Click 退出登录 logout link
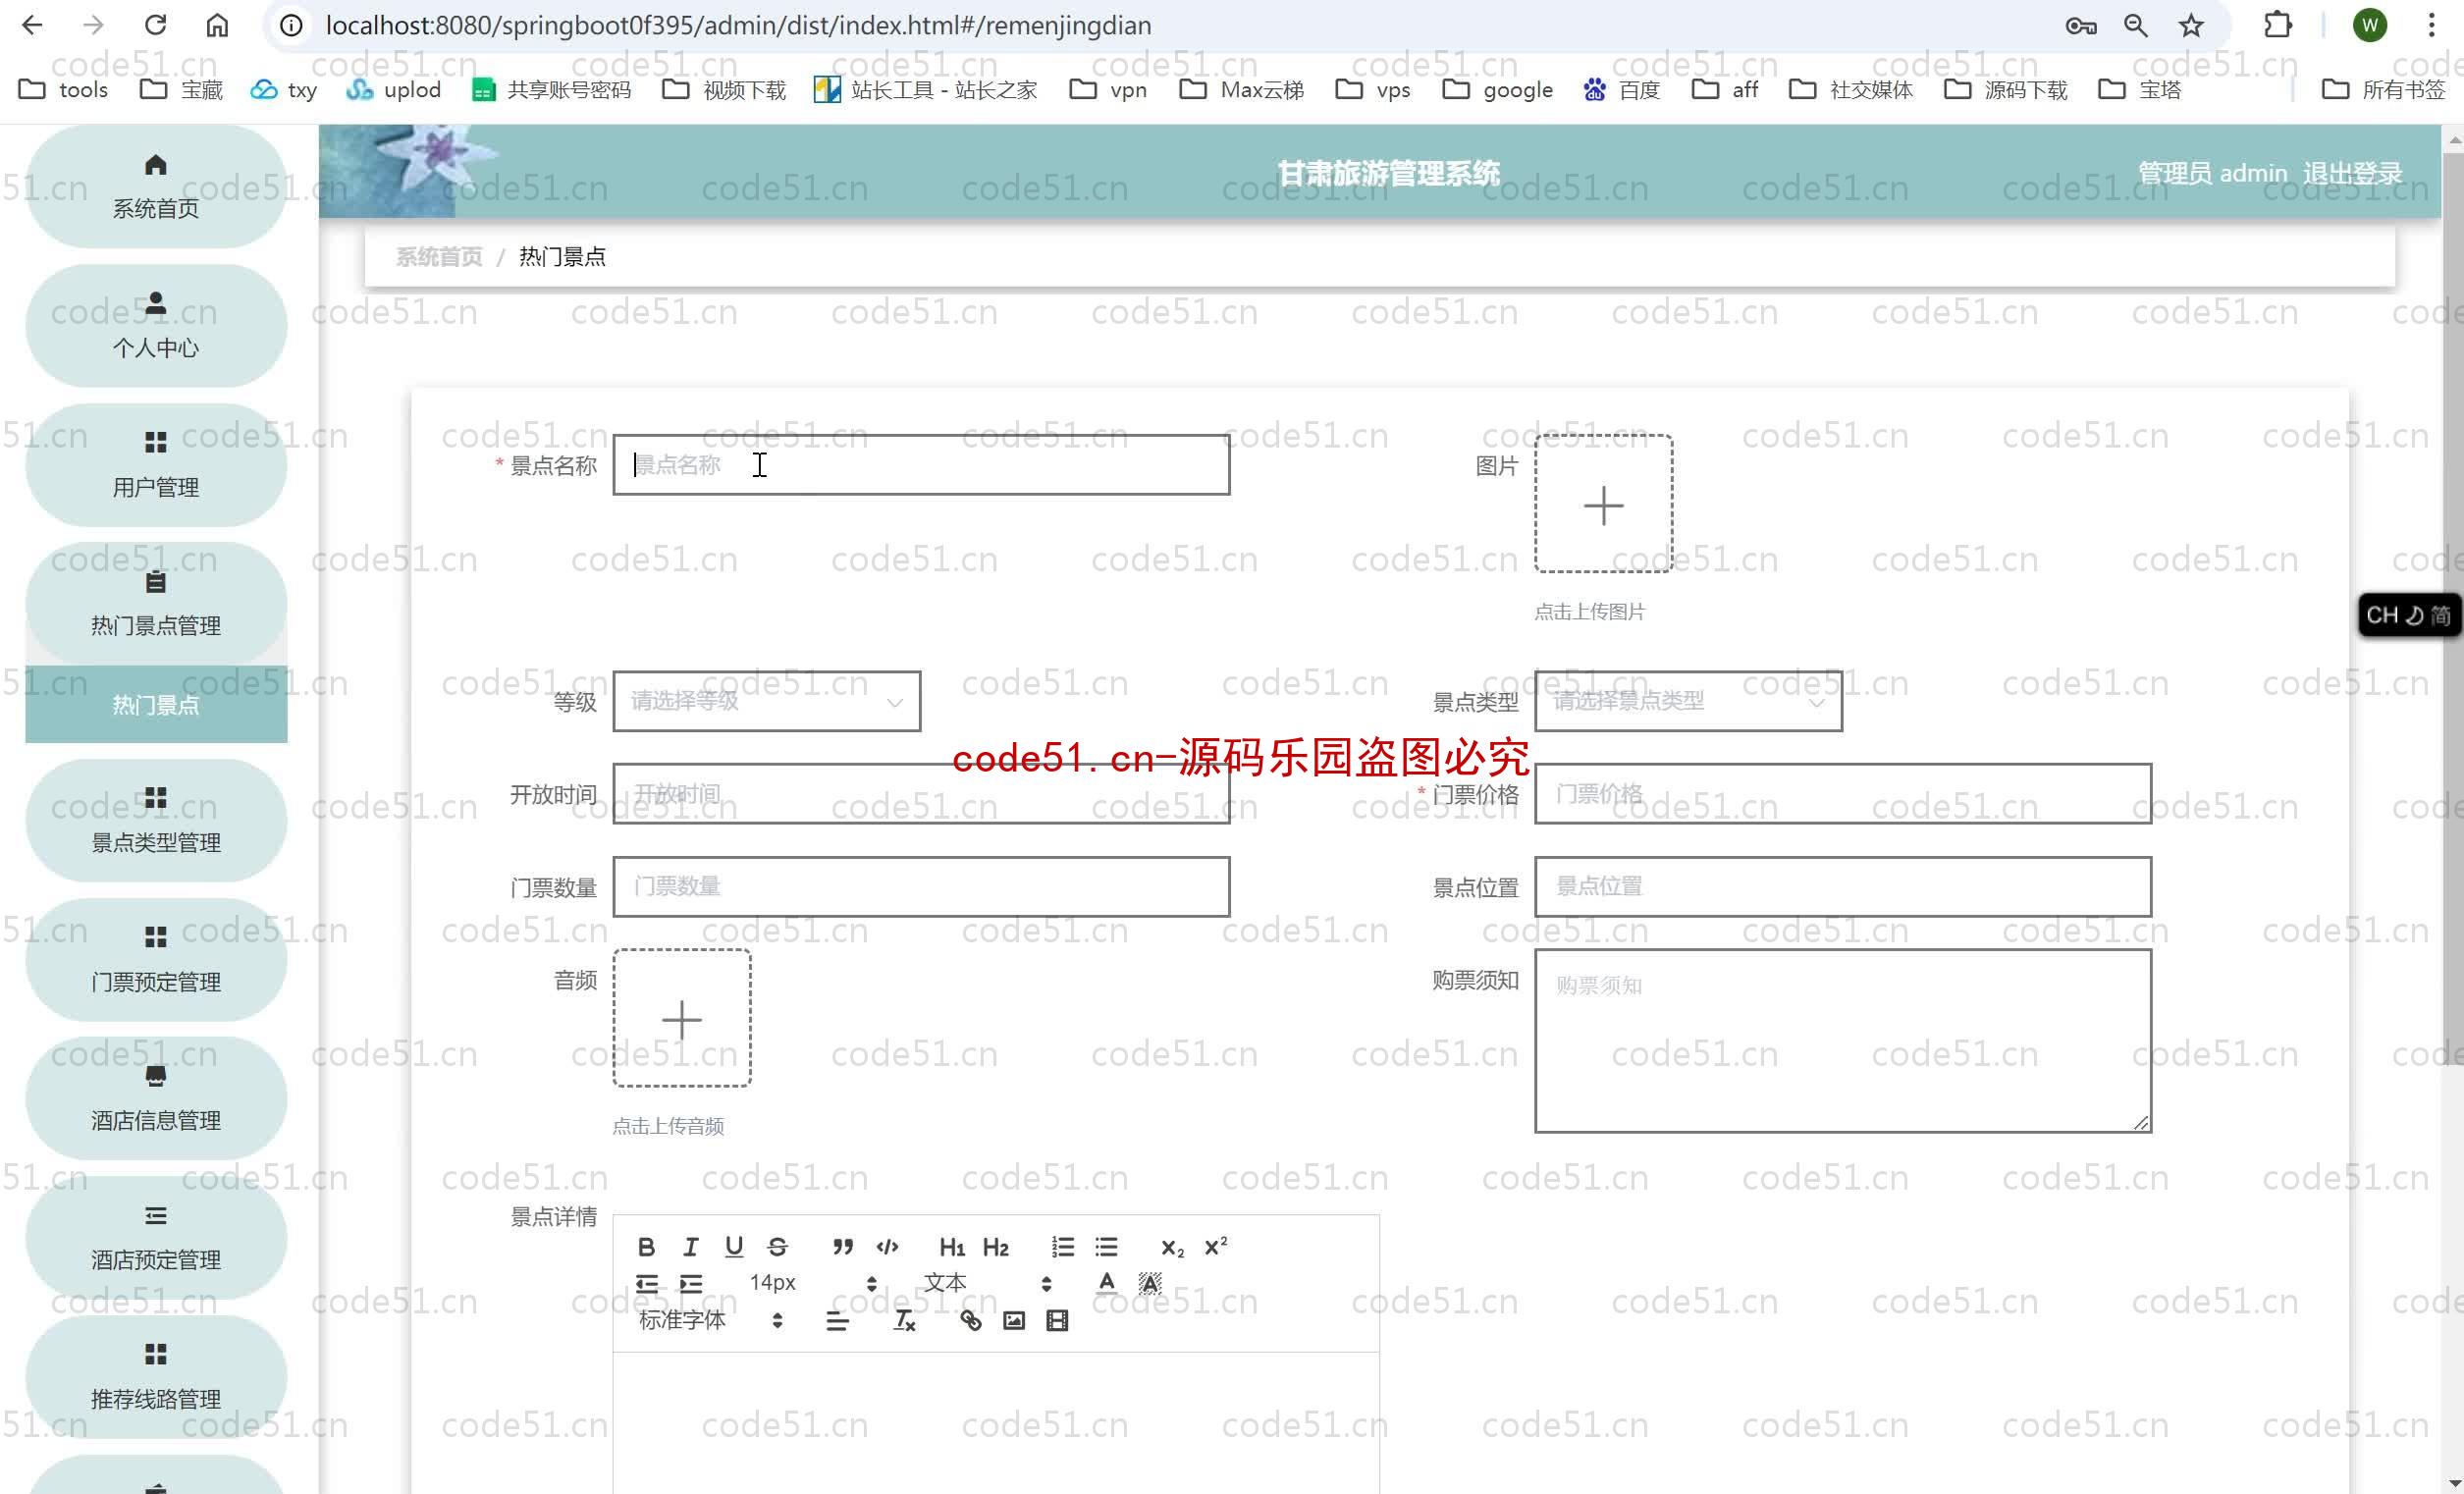This screenshot has height=1494, width=2464. [x=2352, y=173]
